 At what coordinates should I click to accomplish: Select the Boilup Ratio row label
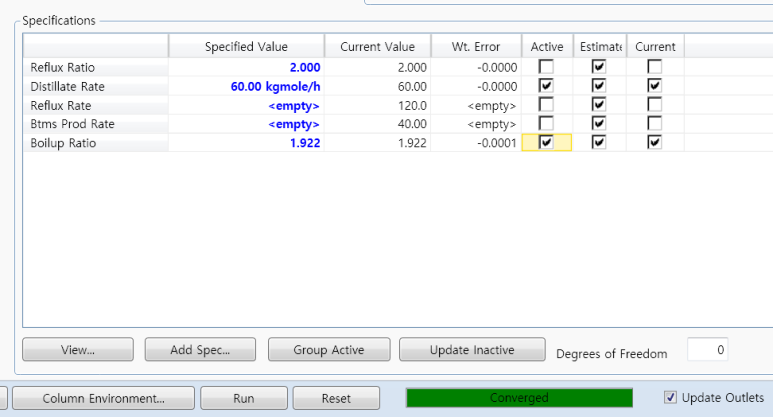(x=96, y=143)
